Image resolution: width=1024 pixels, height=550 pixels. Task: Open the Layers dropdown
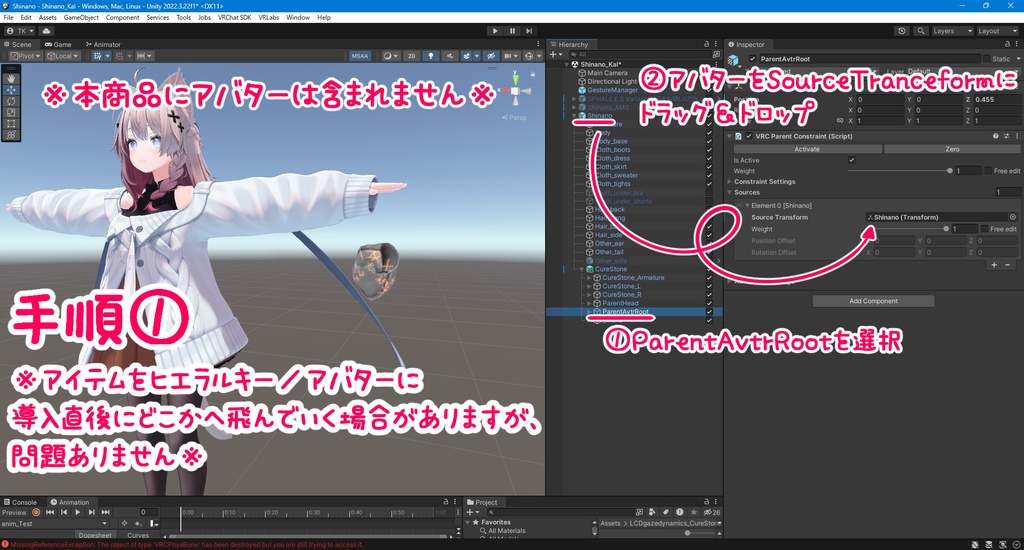tap(952, 31)
